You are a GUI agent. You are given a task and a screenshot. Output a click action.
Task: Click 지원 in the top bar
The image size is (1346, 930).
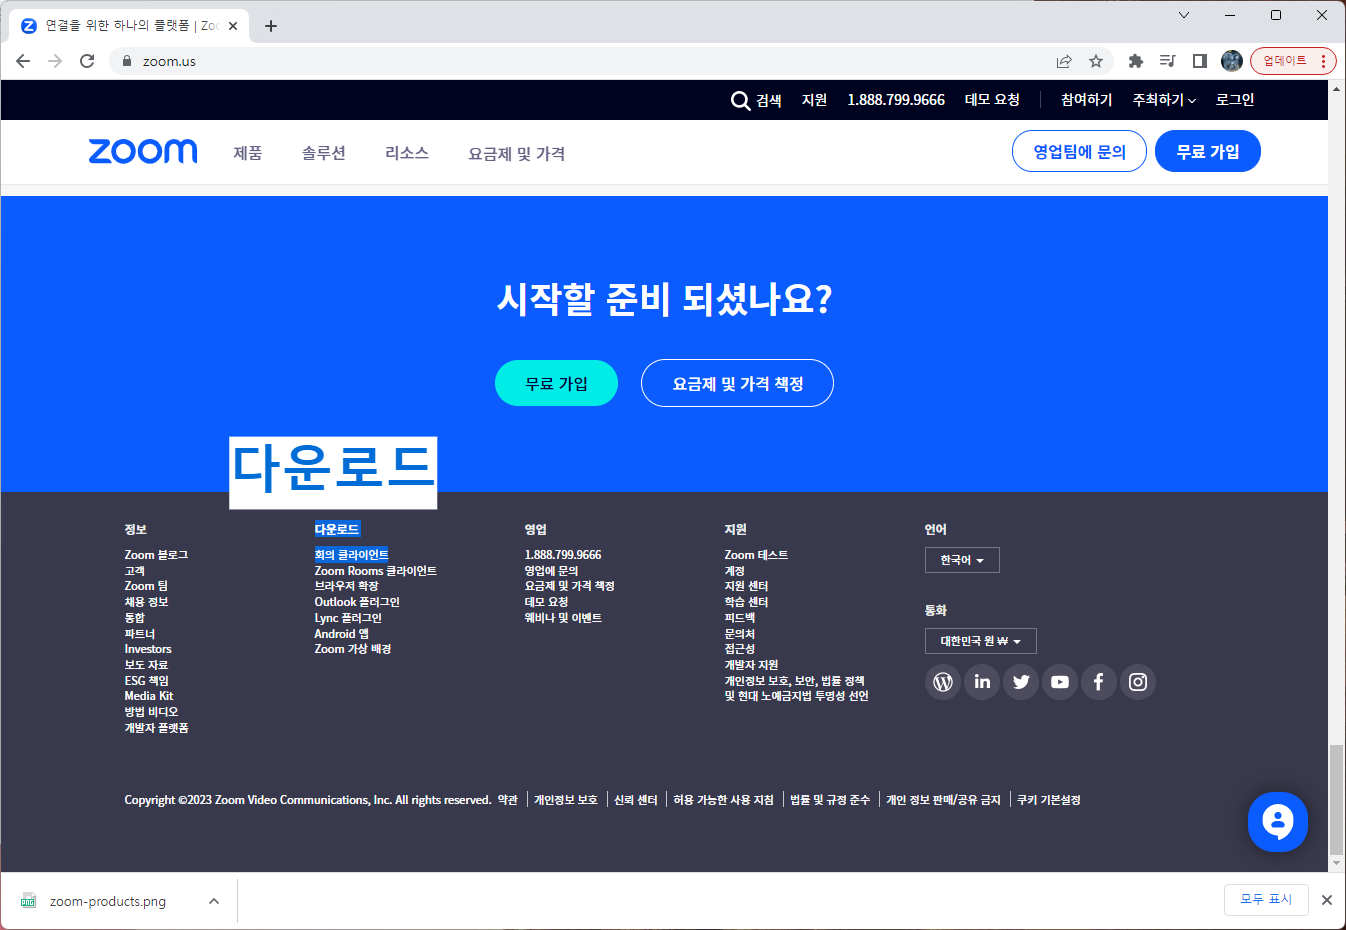(814, 100)
